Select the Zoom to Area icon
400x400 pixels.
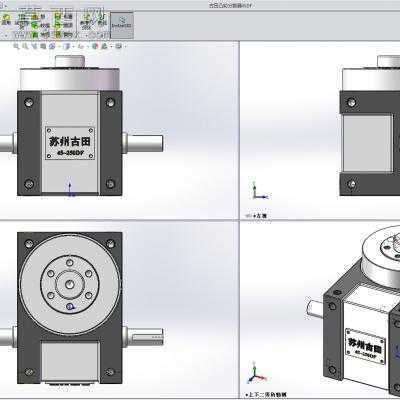(25, 46)
